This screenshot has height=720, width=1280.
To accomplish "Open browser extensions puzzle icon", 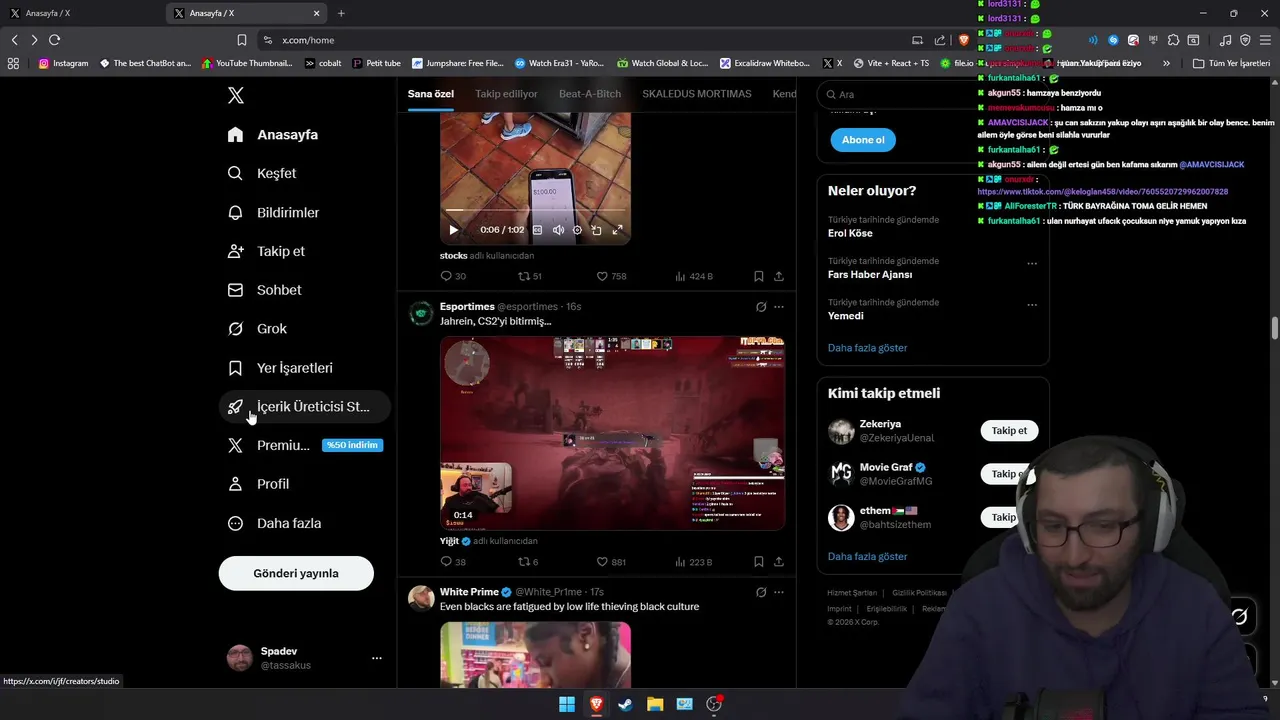I will click(1173, 40).
